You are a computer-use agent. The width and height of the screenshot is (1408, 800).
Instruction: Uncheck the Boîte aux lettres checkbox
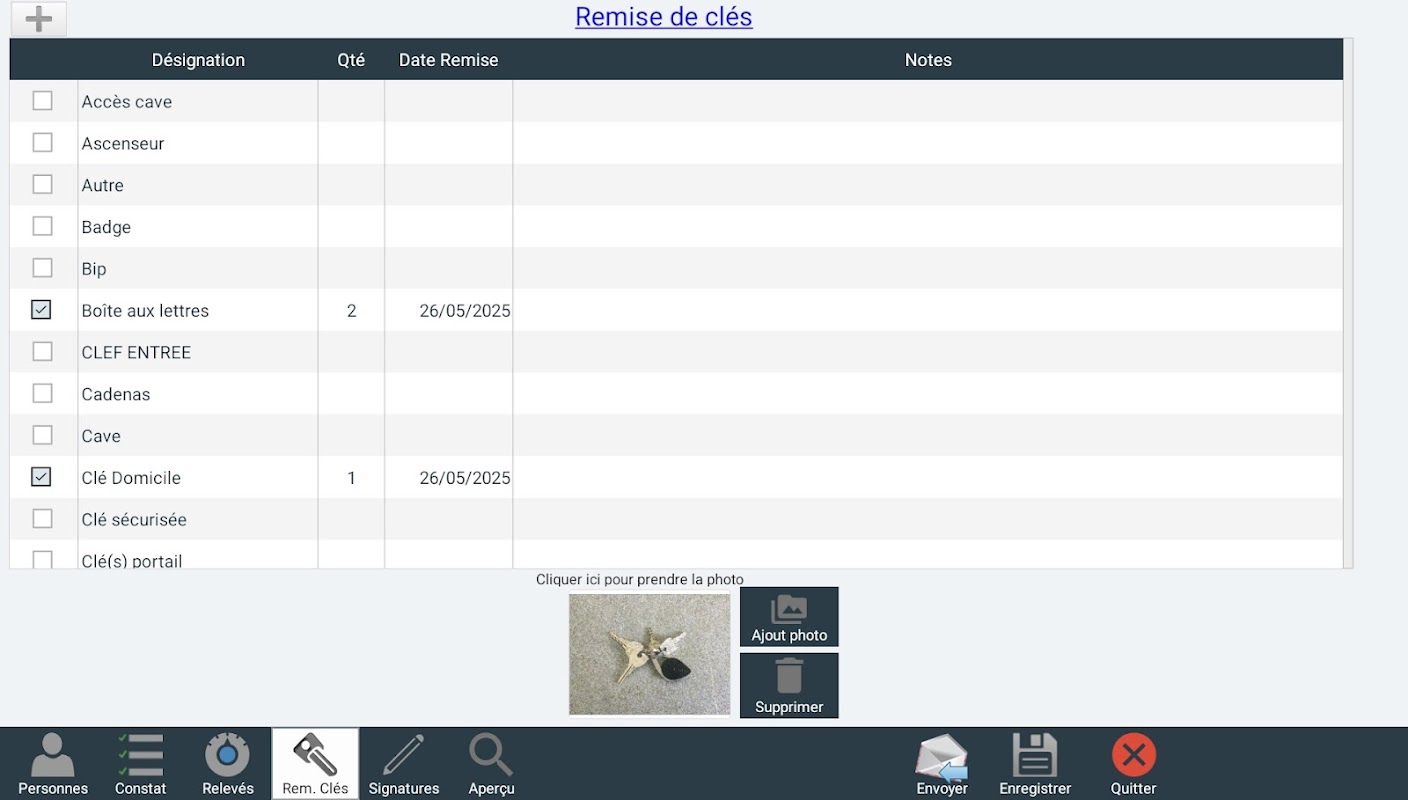[x=41, y=310]
